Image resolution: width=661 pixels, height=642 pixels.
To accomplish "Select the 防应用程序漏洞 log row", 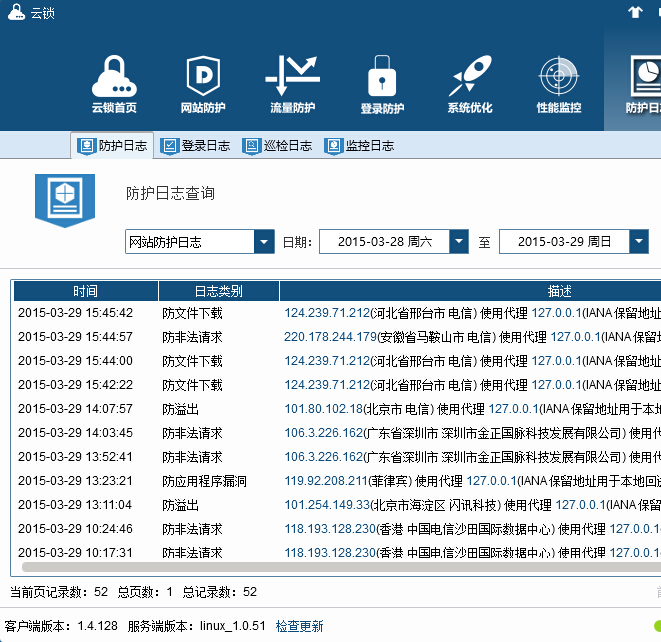I will (x=204, y=481).
